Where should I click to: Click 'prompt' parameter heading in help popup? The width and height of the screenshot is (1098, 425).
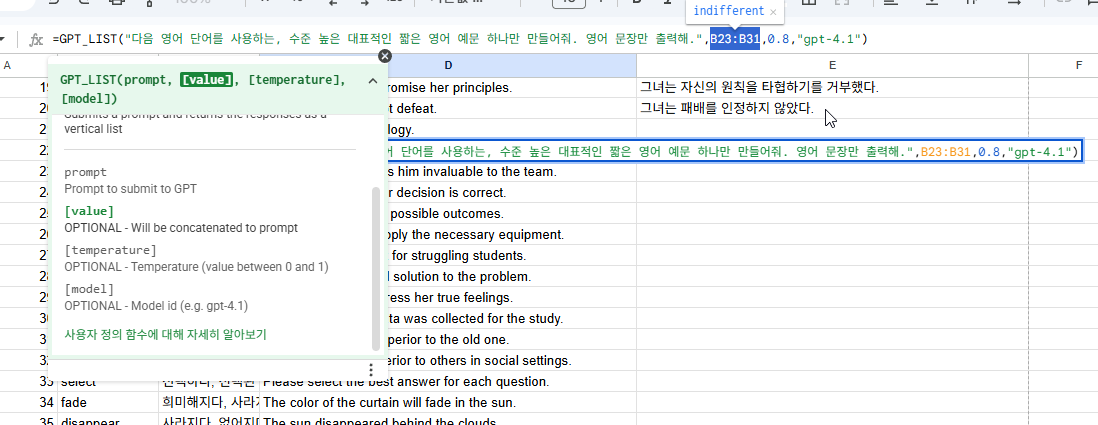(85, 172)
